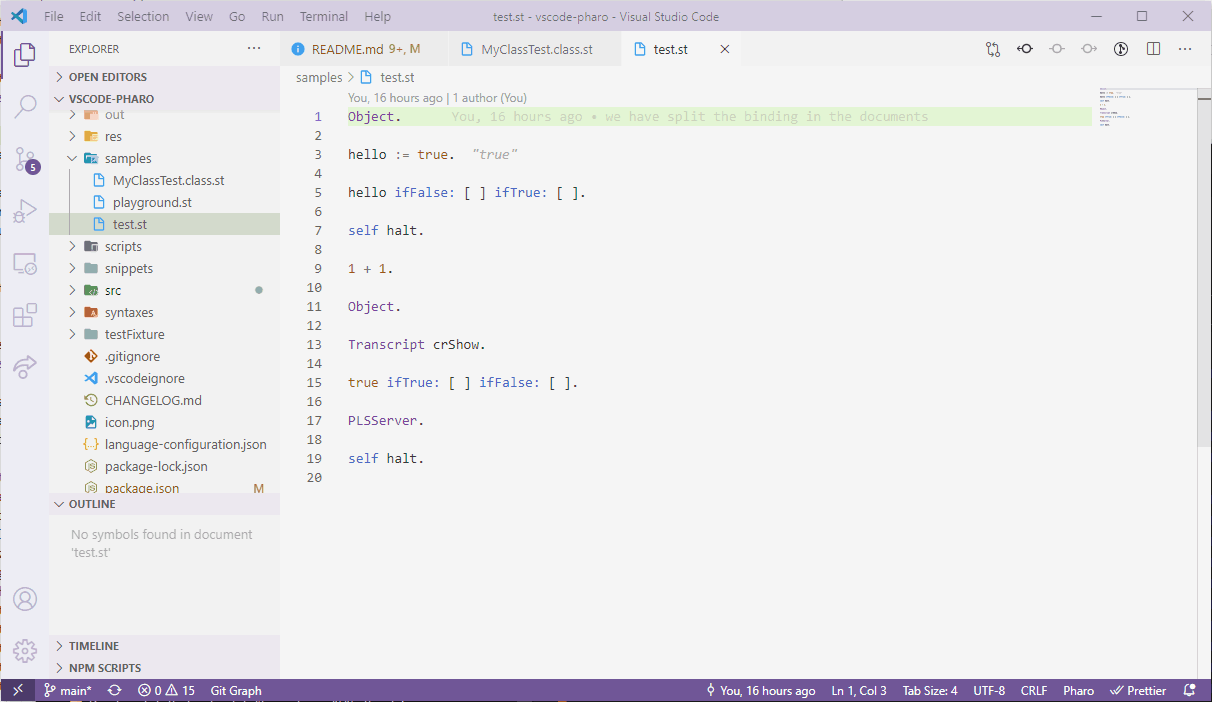Viewport: 1212px width, 702px height.
Task: Click the VS Code logo in title bar
Action: coord(18,16)
